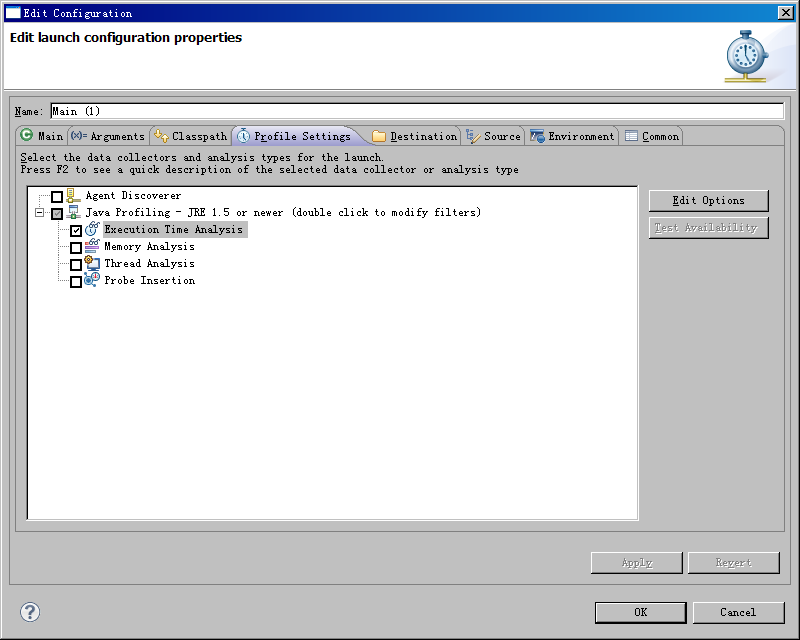Select the Profile Settings tab
Screen dimensions: 800x640
pos(296,136)
